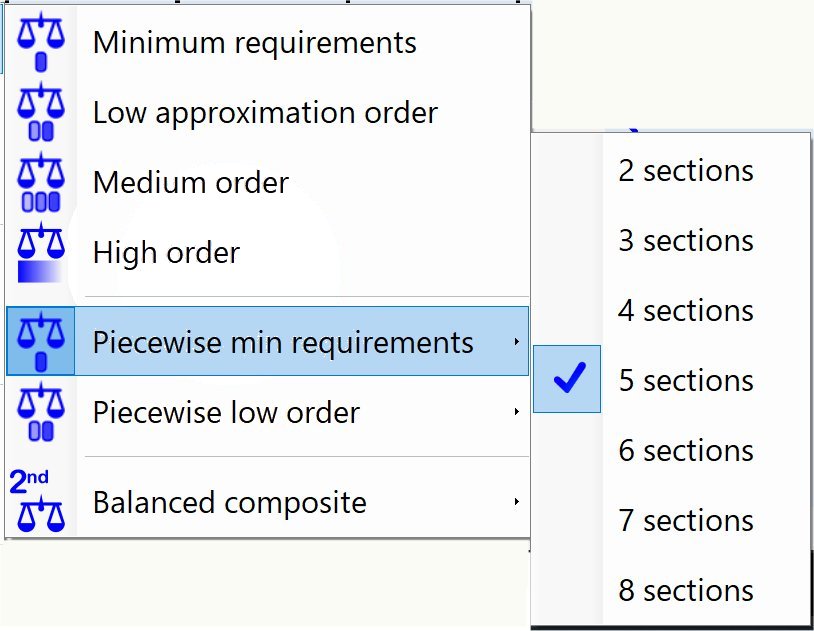Select 3 sections in the submenu
The height and width of the screenshot is (631, 814).
(x=686, y=241)
